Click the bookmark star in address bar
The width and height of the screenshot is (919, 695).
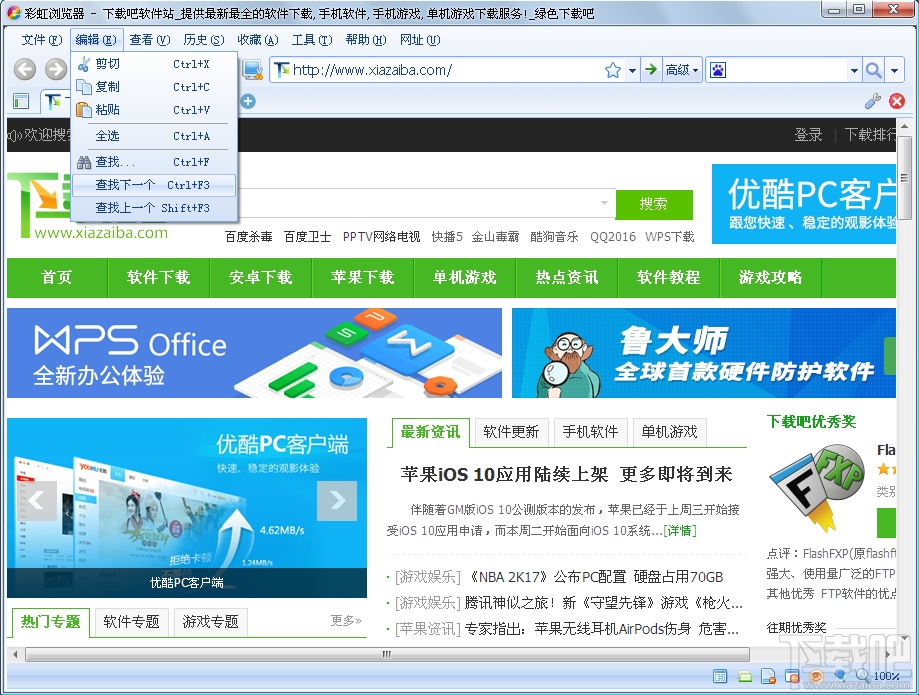(613, 70)
